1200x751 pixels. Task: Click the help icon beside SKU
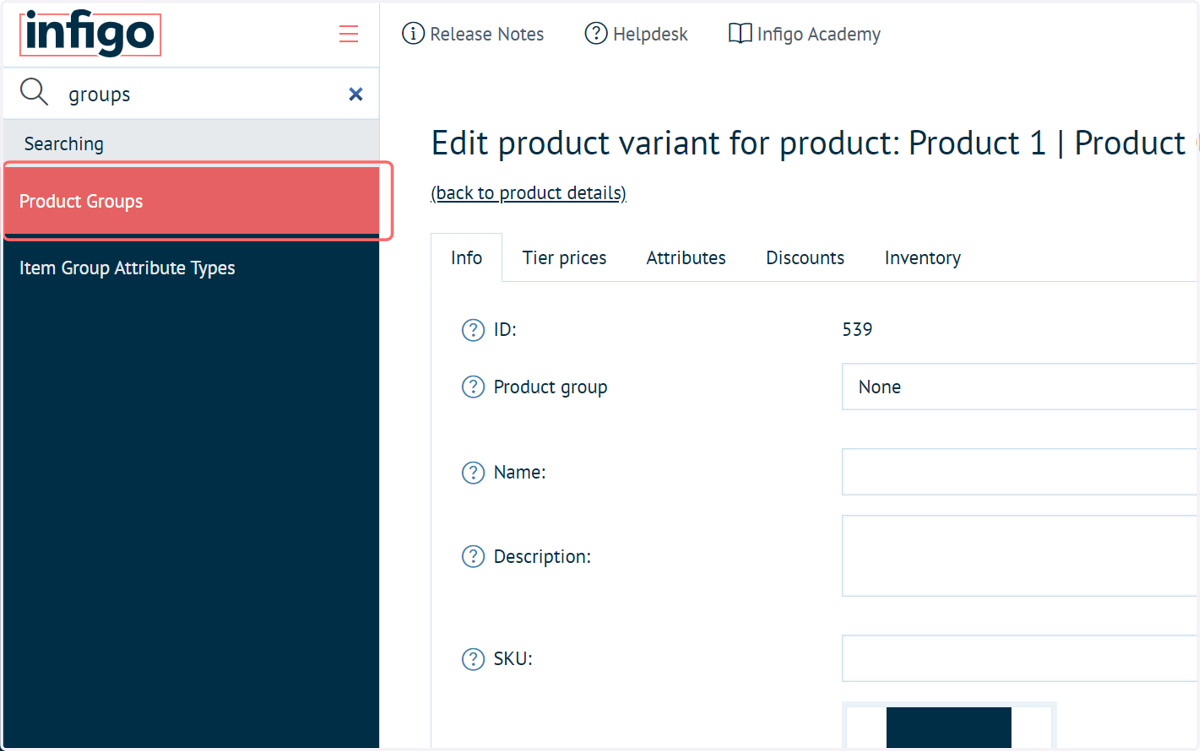pos(473,660)
